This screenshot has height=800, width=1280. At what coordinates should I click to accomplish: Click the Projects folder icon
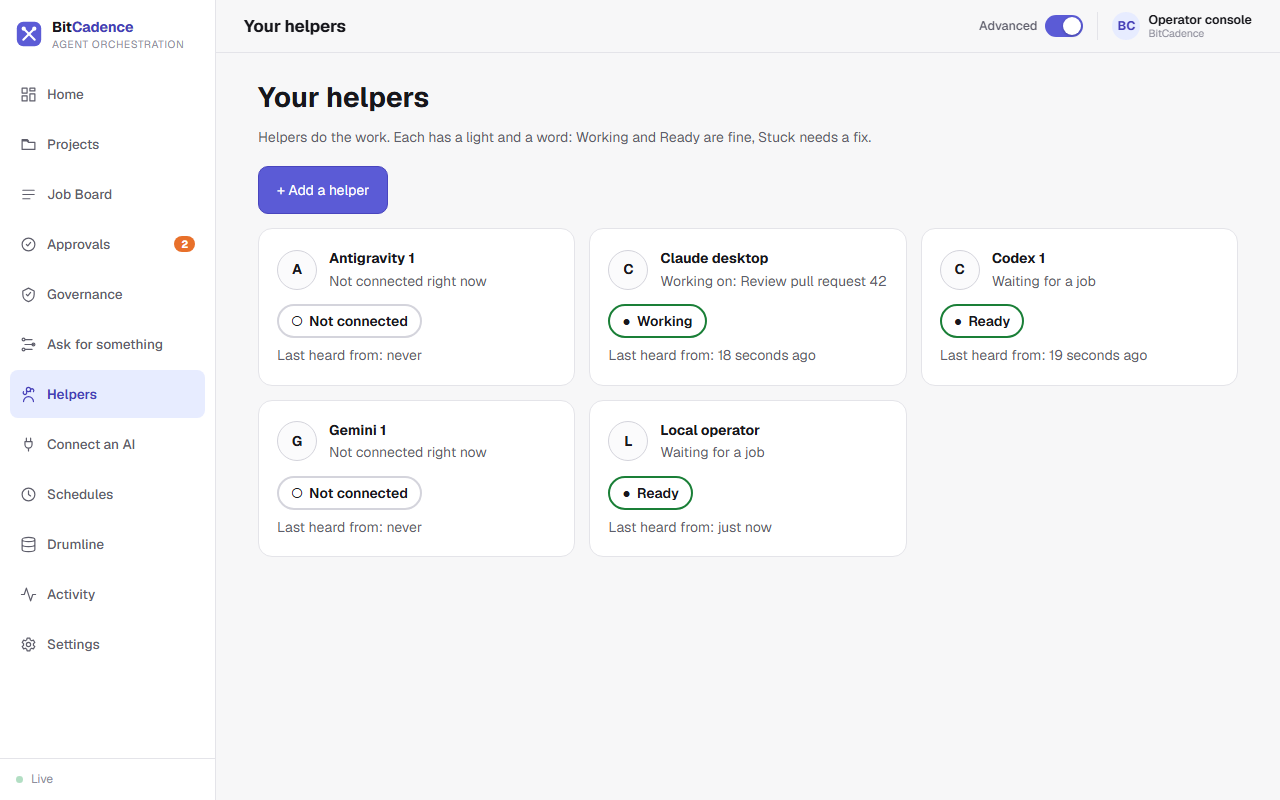[28, 144]
